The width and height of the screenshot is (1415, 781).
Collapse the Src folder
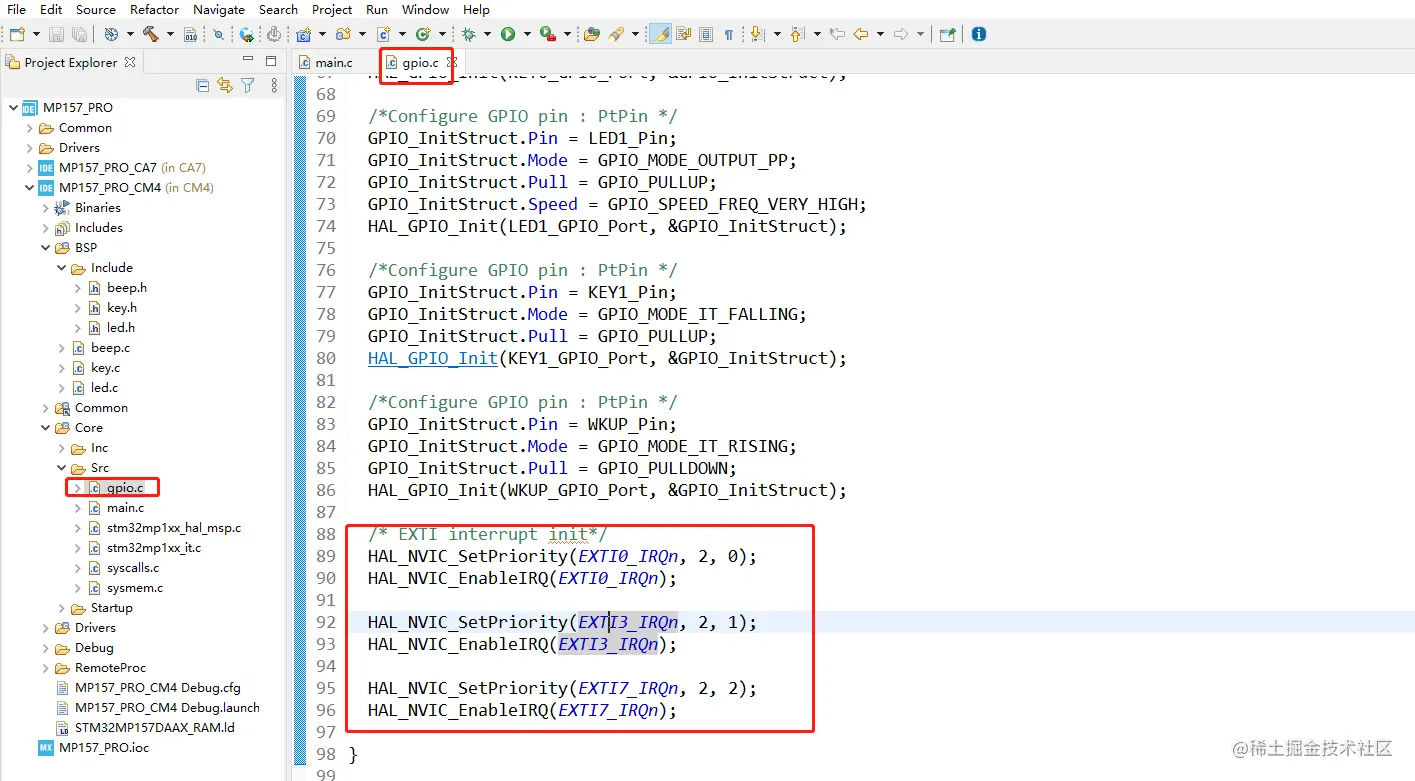[x=61, y=468]
